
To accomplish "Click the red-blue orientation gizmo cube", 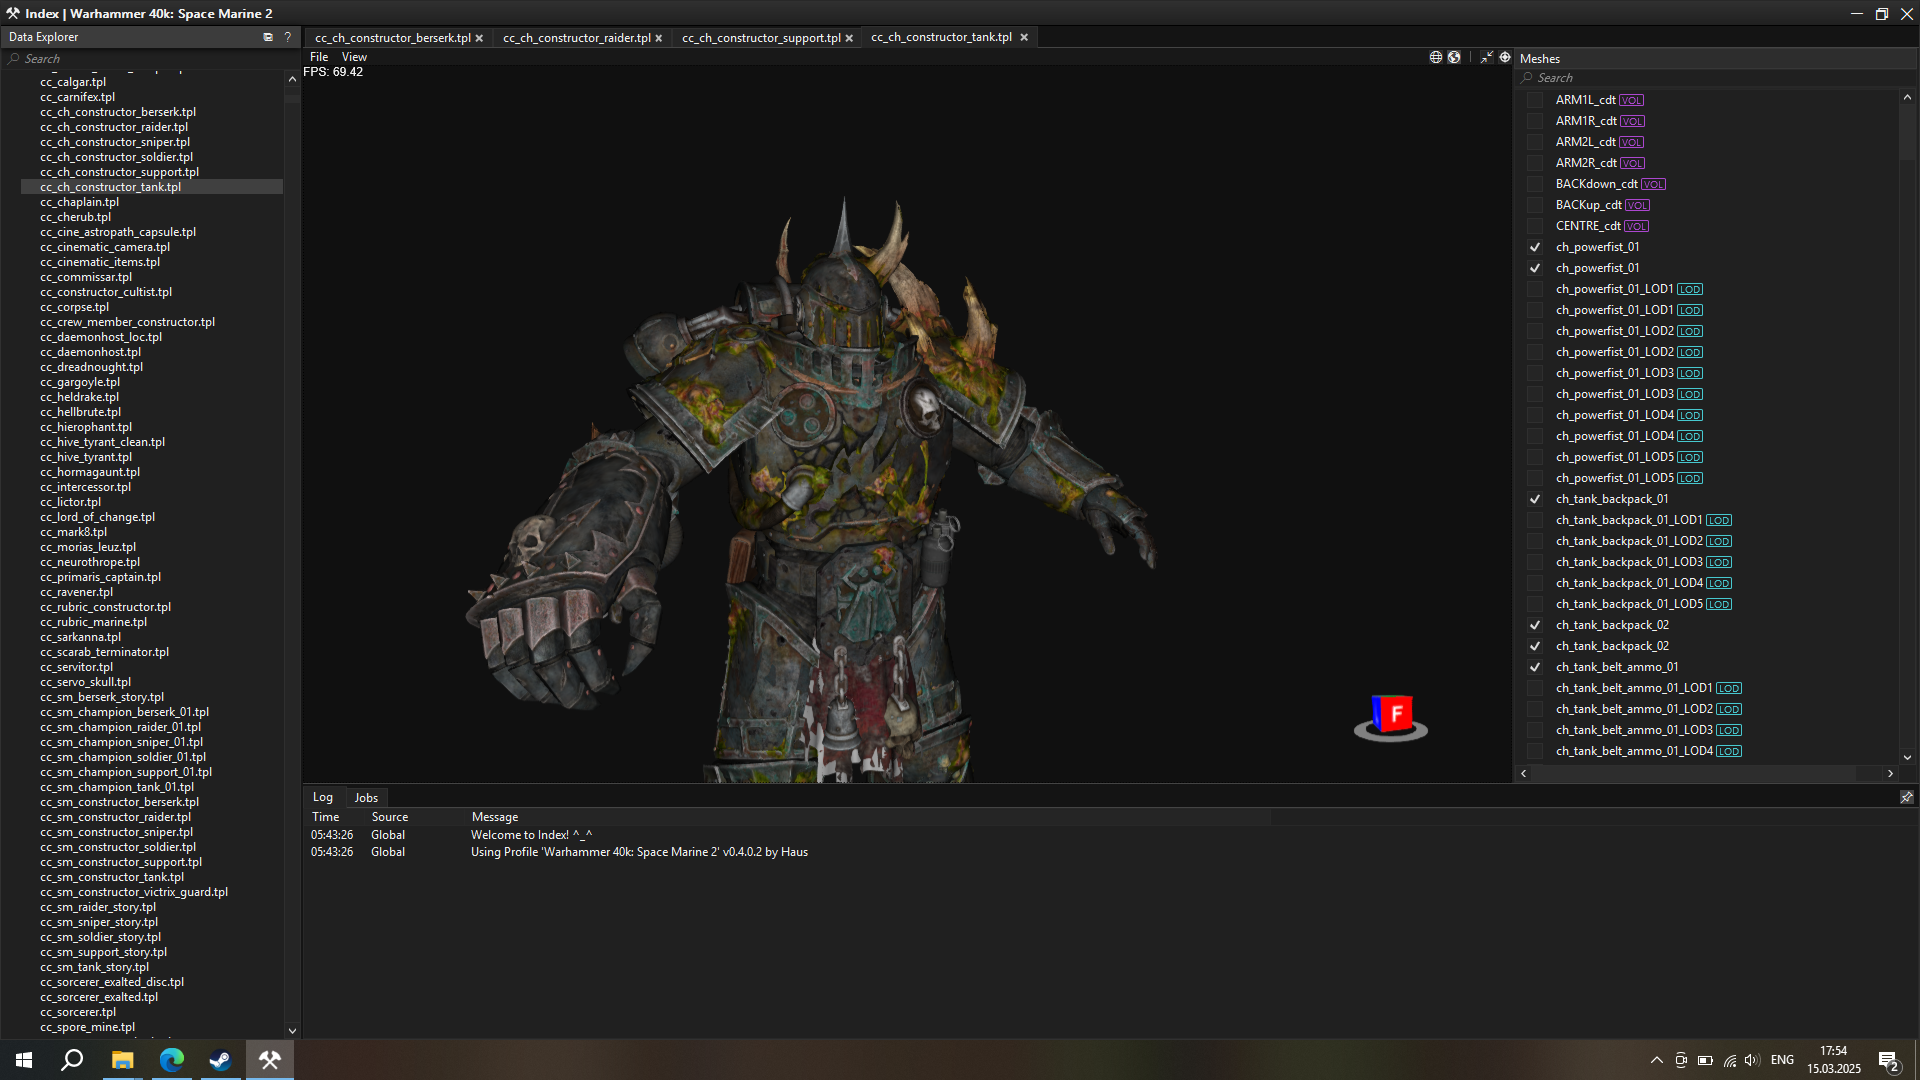I will point(1391,715).
